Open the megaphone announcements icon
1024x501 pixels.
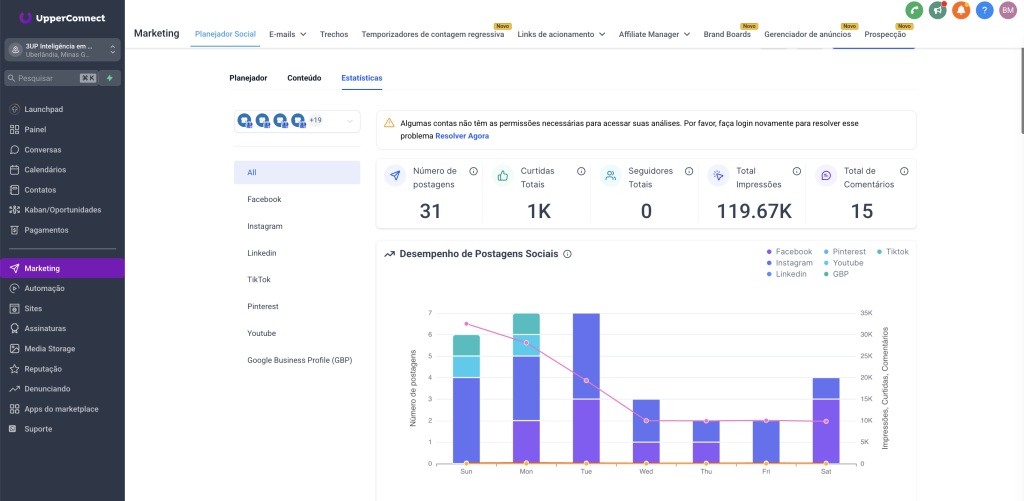click(937, 10)
